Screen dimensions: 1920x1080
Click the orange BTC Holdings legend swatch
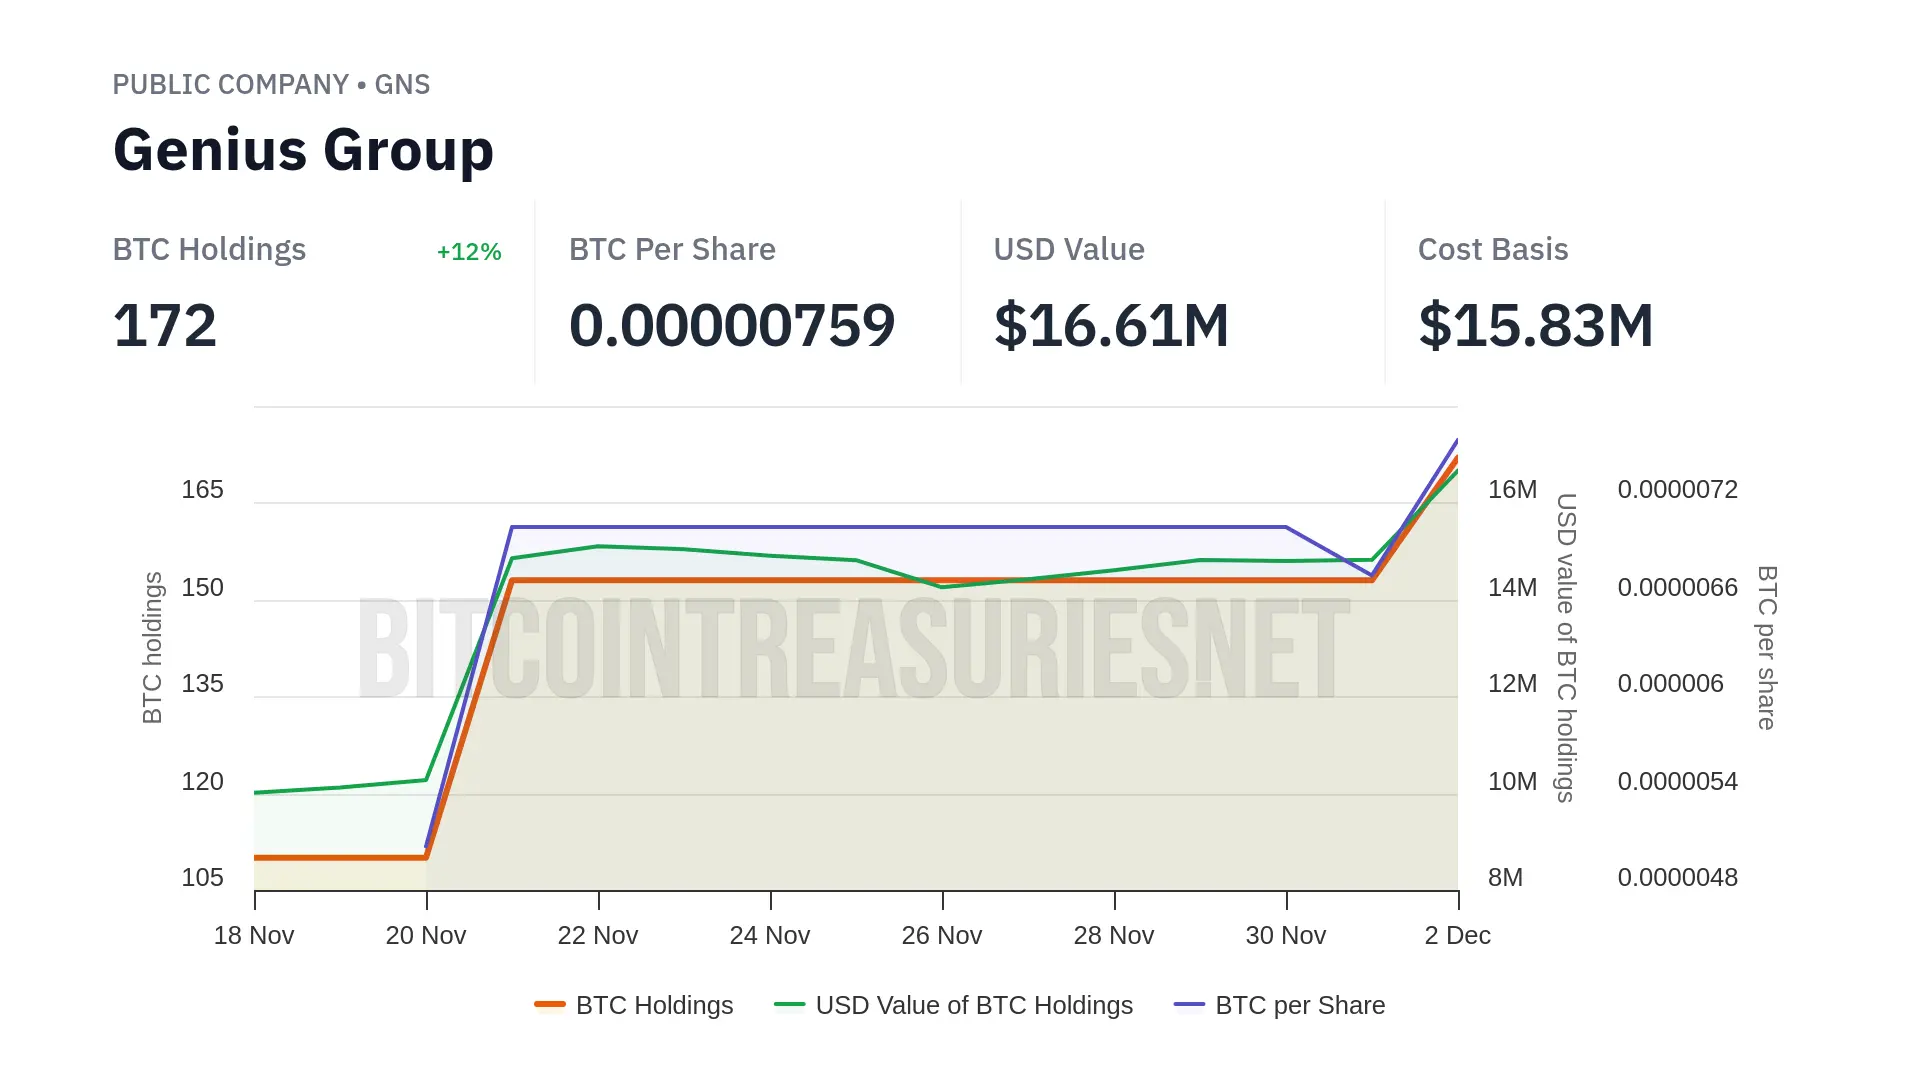coord(550,1004)
